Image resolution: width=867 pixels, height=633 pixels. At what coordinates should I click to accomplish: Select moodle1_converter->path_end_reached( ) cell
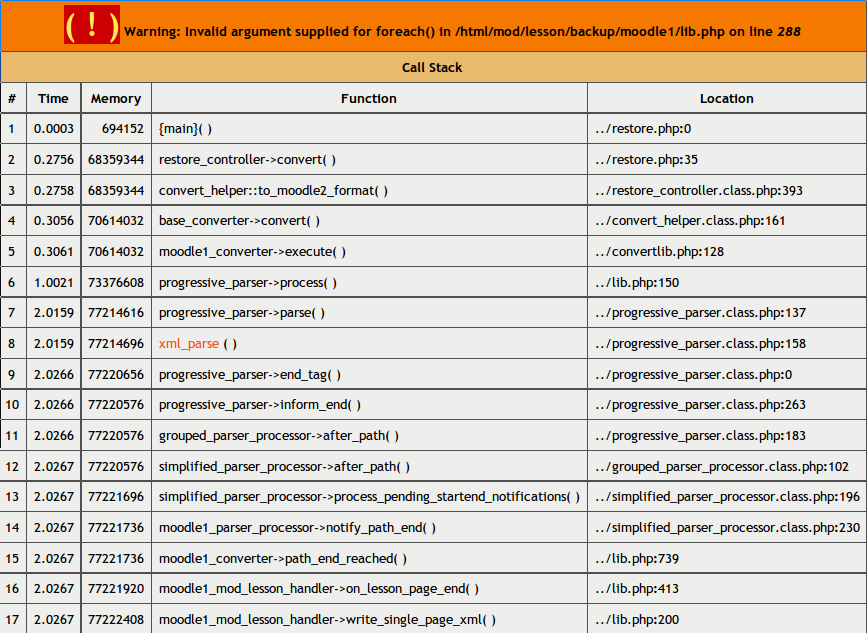tap(369, 558)
